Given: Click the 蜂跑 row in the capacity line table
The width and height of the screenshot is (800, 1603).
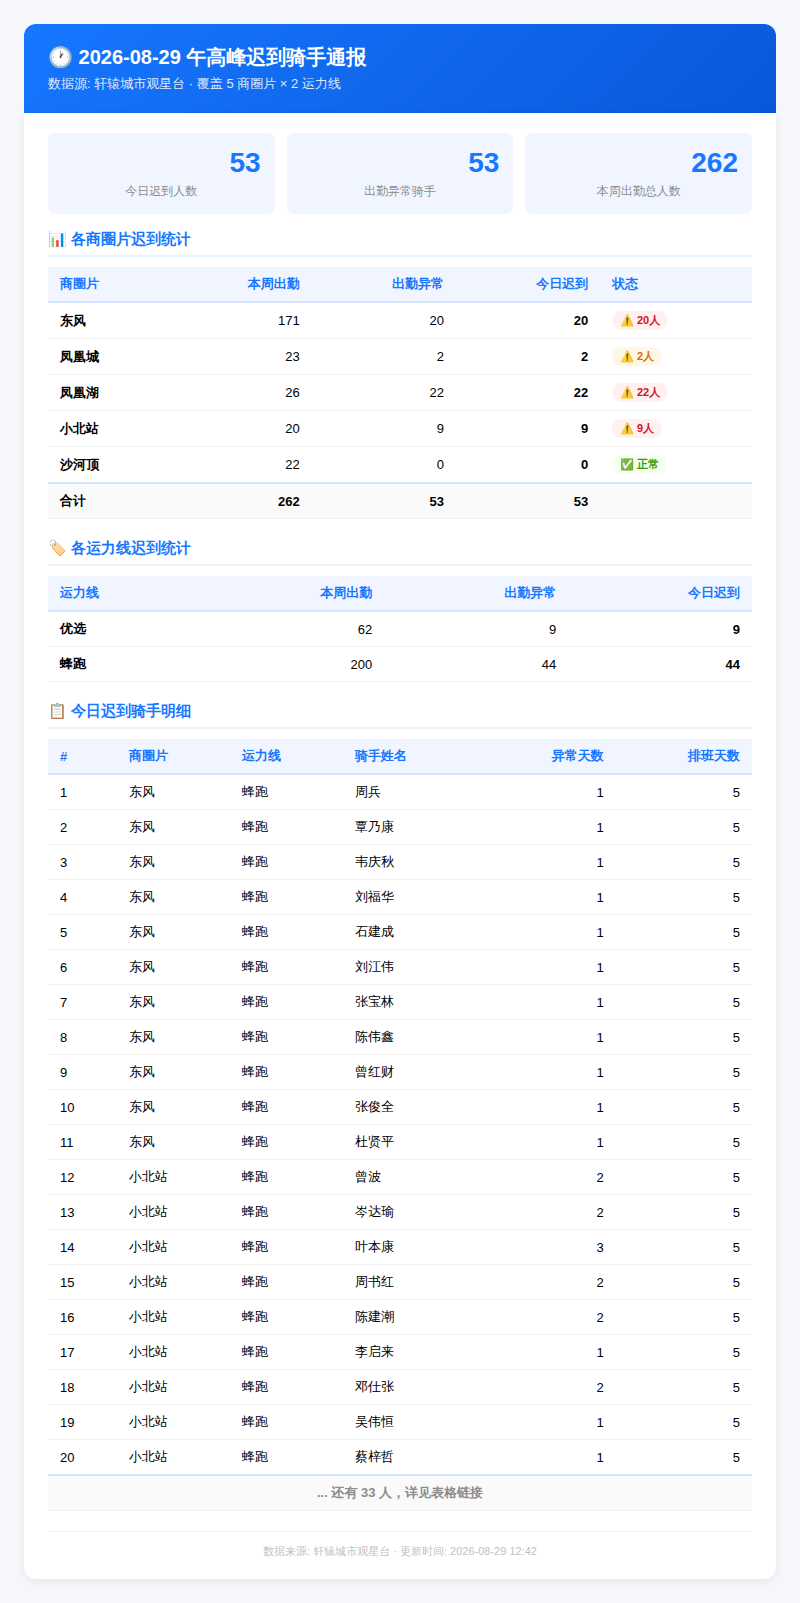Looking at the screenshot, I should pos(400,664).
